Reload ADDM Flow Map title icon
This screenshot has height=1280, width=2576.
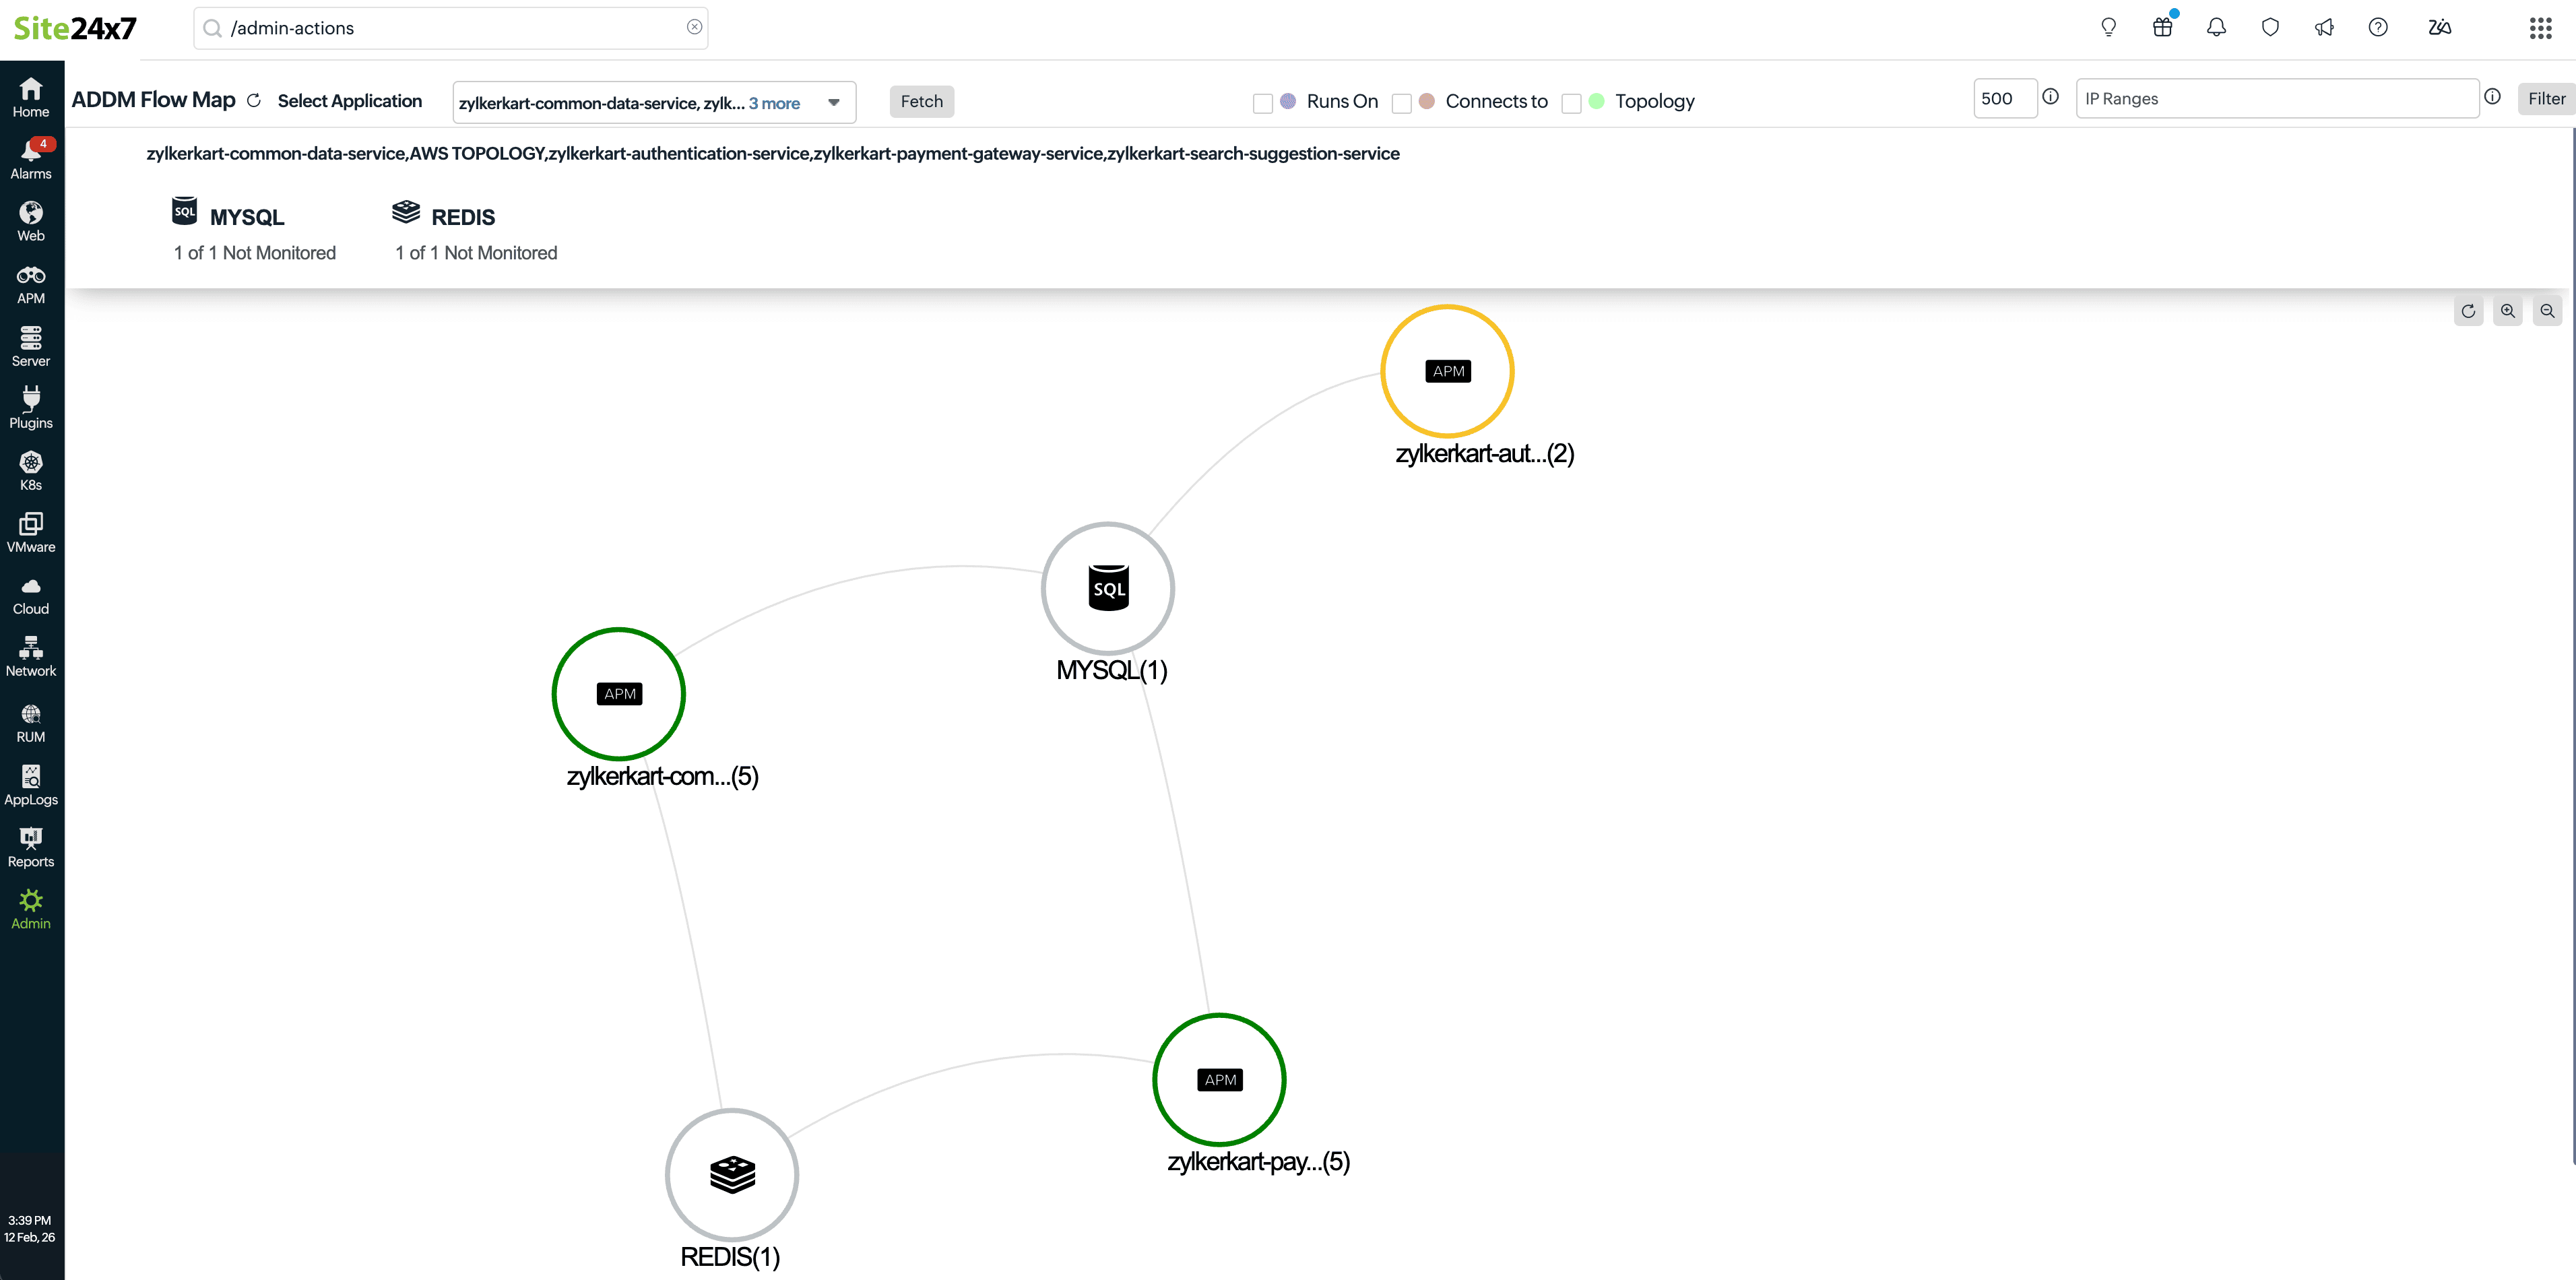click(254, 100)
